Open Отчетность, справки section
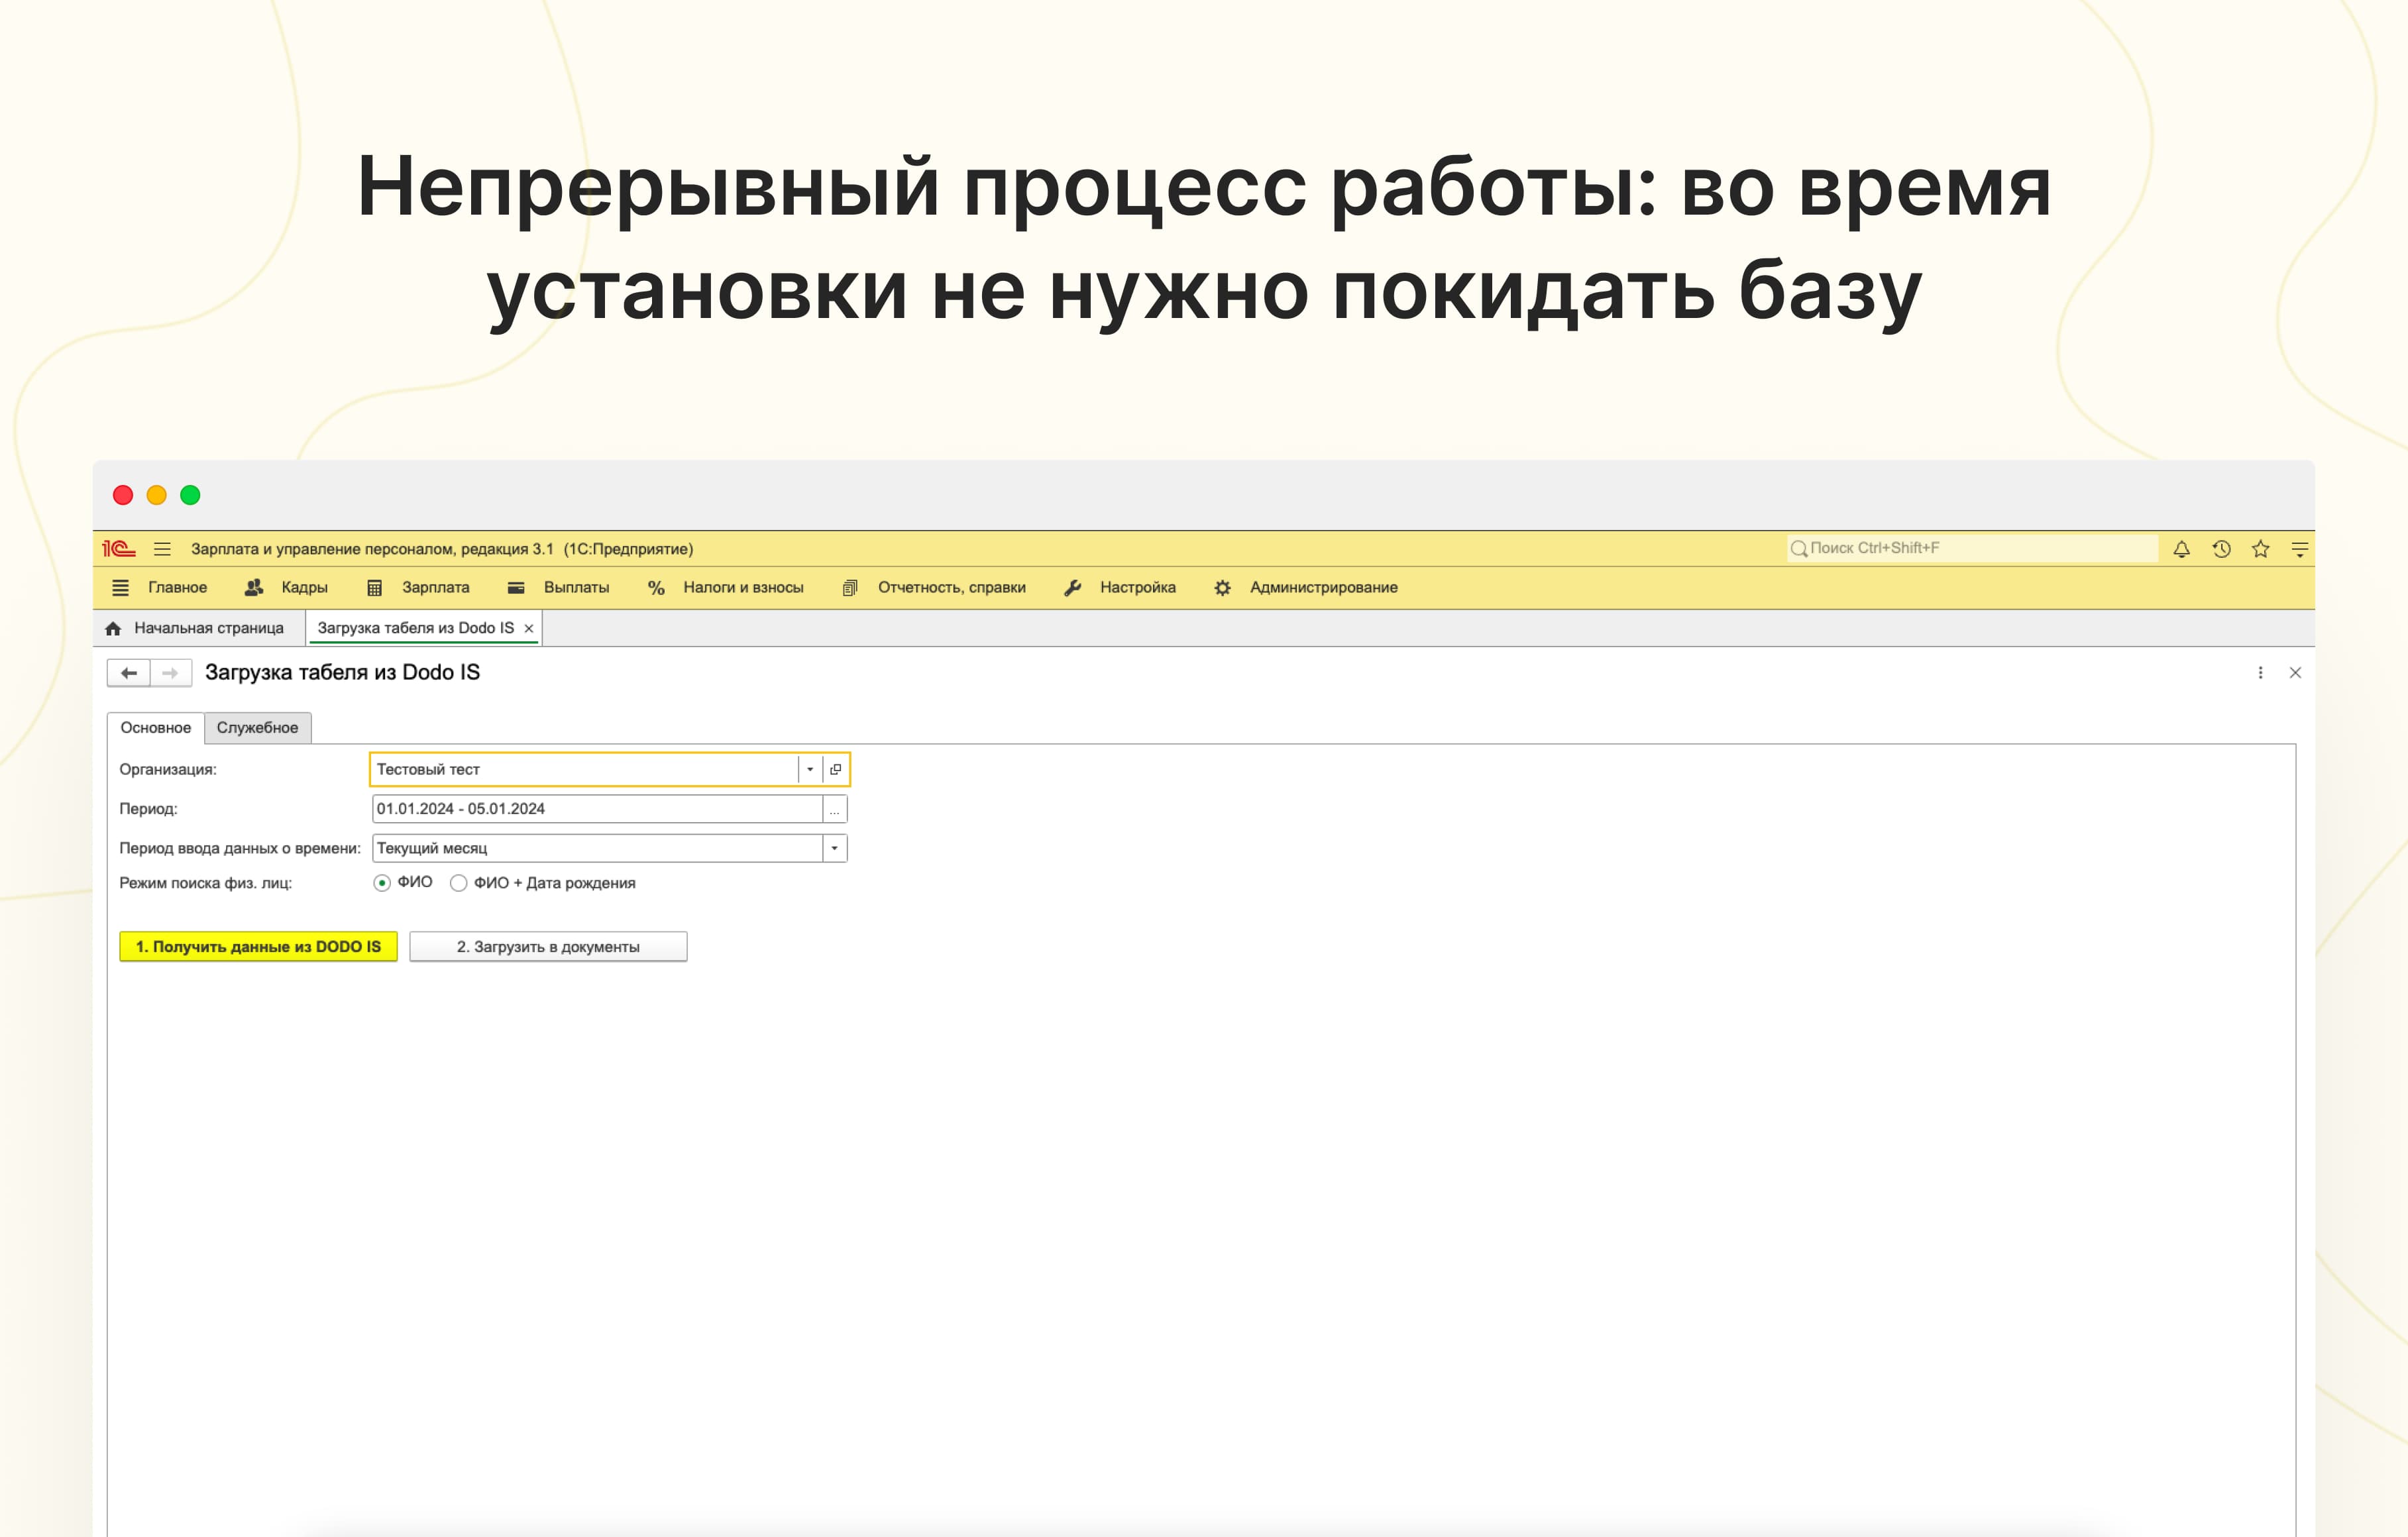Viewport: 2408px width, 1537px height. pos(951,588)
